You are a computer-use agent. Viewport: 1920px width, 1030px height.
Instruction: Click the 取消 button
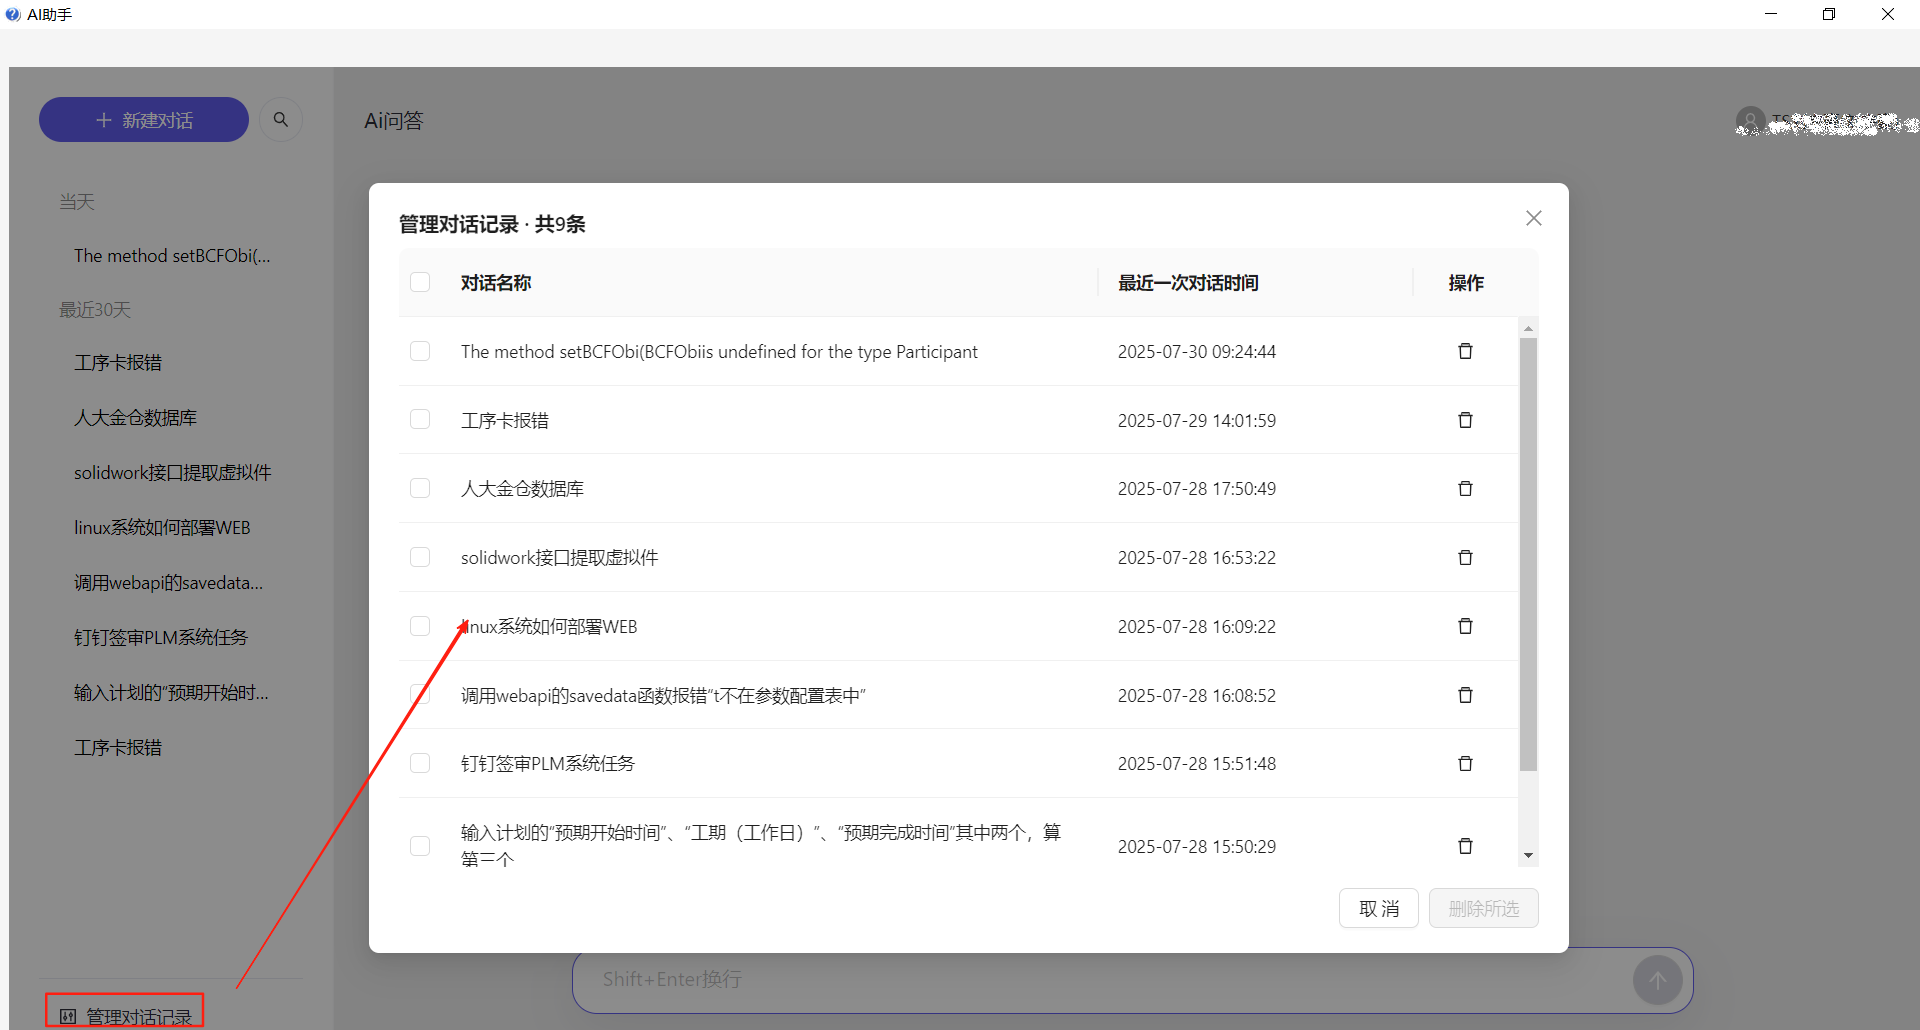[1379, 908]
